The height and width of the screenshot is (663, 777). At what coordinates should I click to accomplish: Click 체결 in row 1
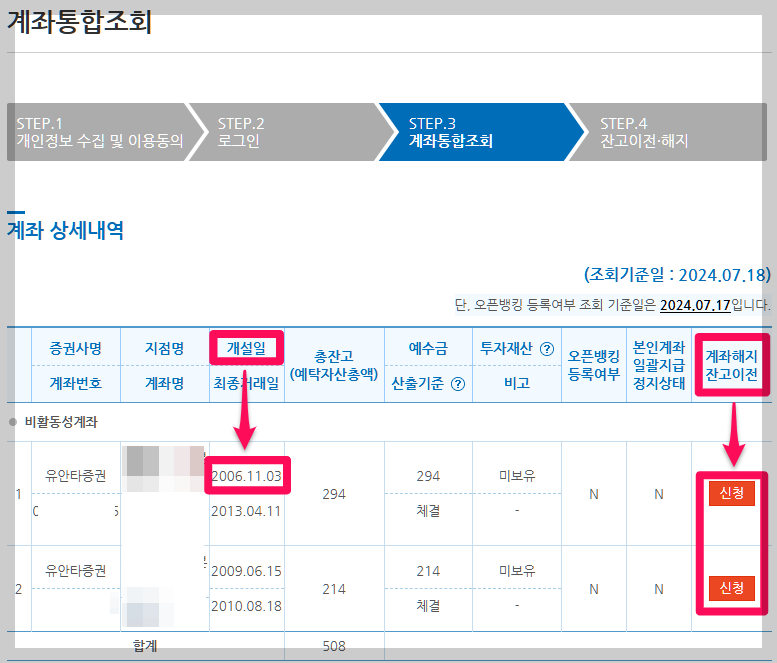tap(428, 510)
